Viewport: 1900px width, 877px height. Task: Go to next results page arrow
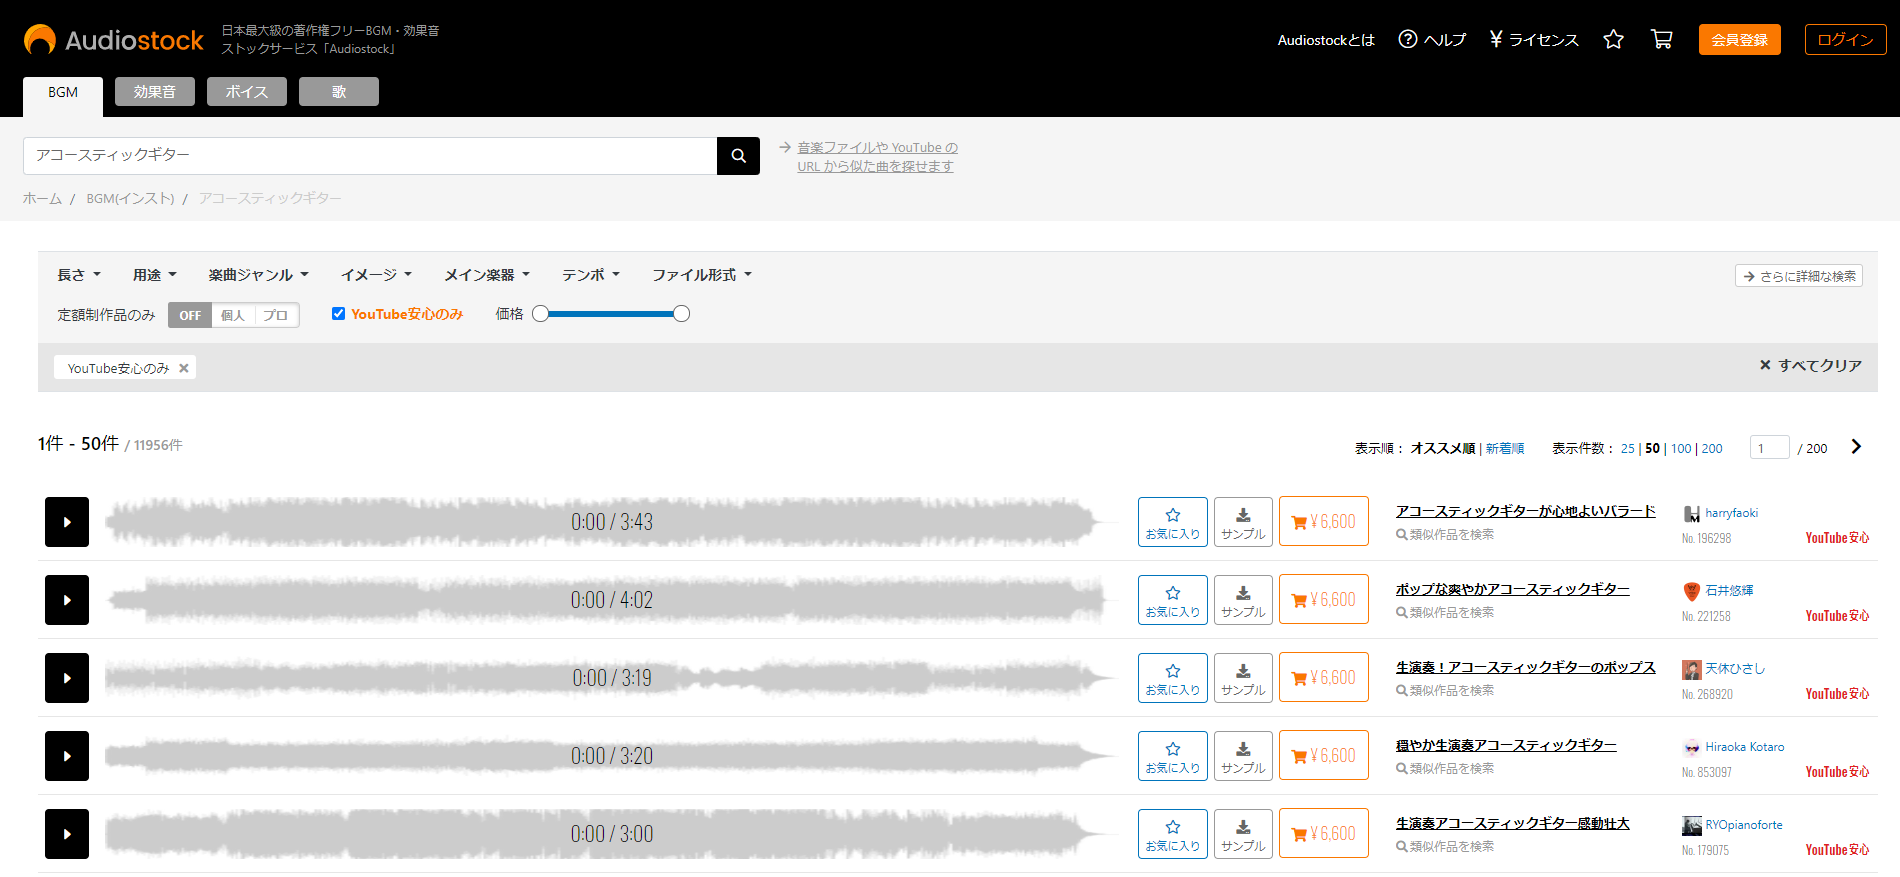1856,447
